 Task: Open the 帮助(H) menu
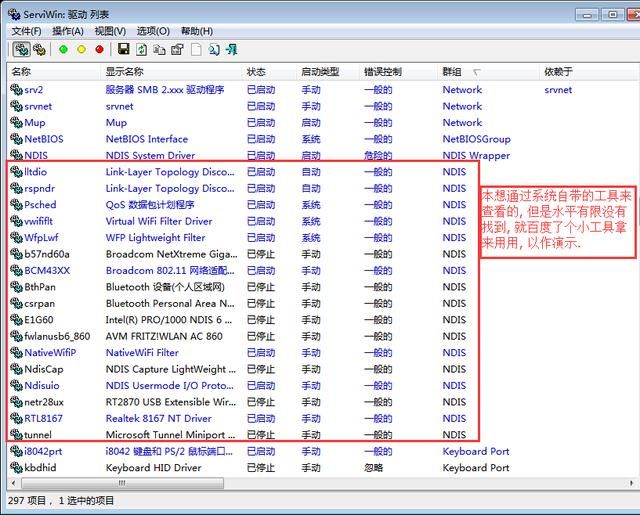pyautogui.click(x=197, y=31)
